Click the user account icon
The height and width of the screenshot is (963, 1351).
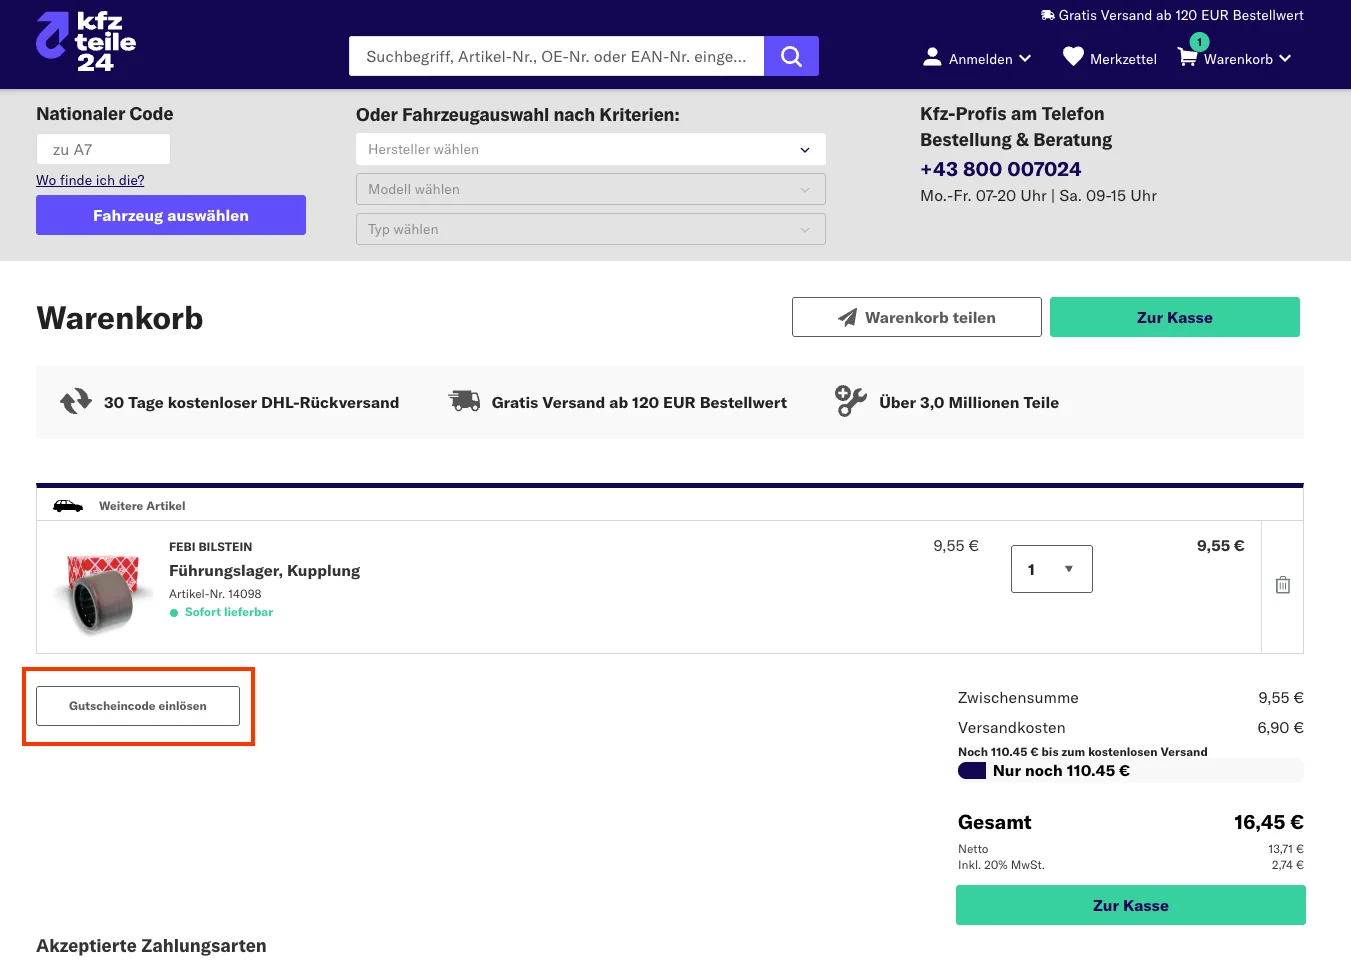click(932, 57)
